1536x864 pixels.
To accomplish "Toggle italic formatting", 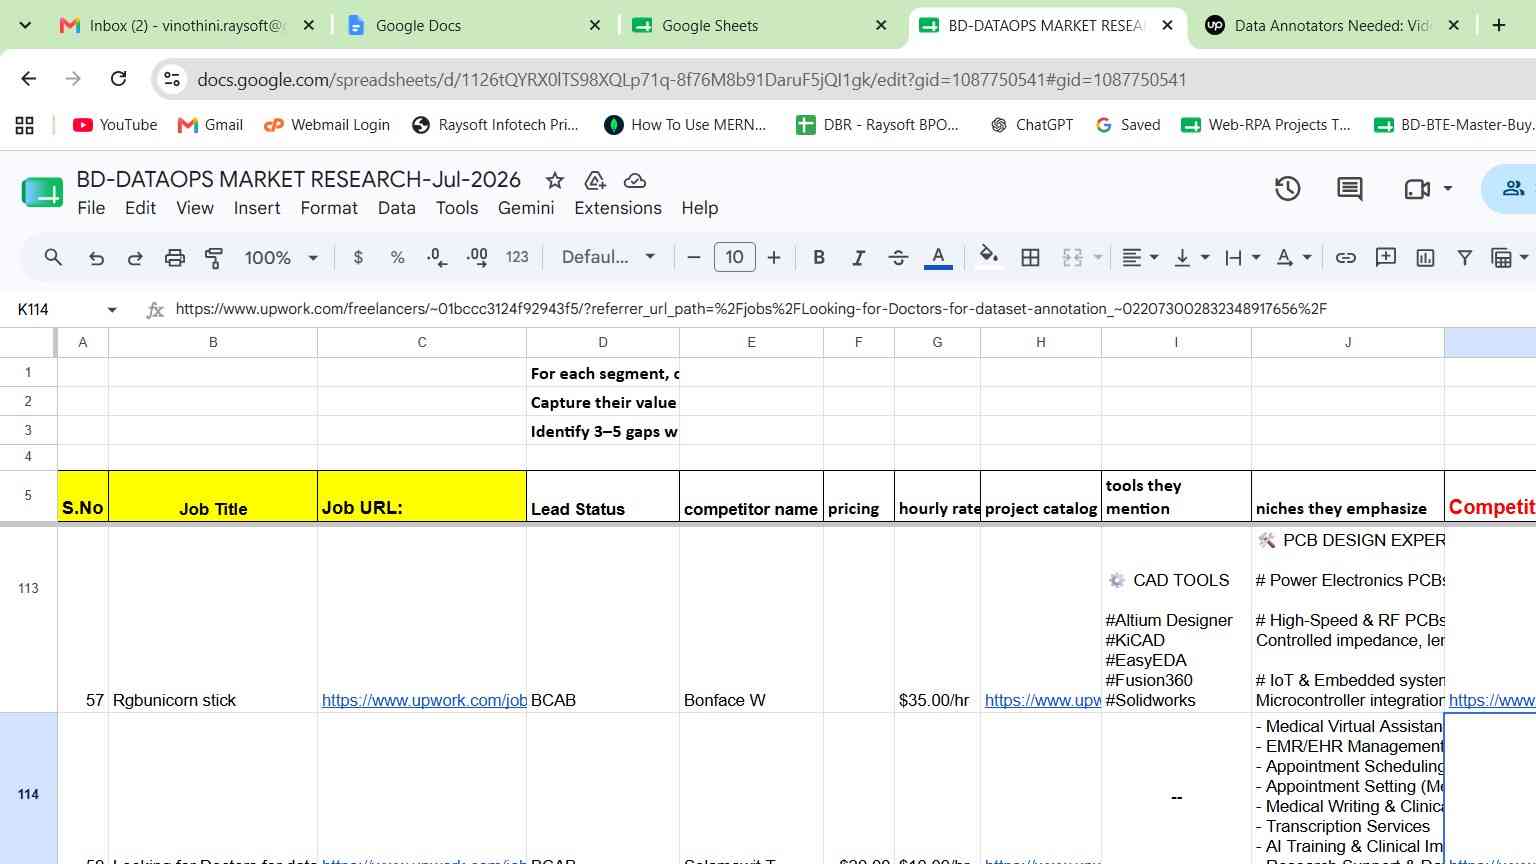I will tap(858, 258).
